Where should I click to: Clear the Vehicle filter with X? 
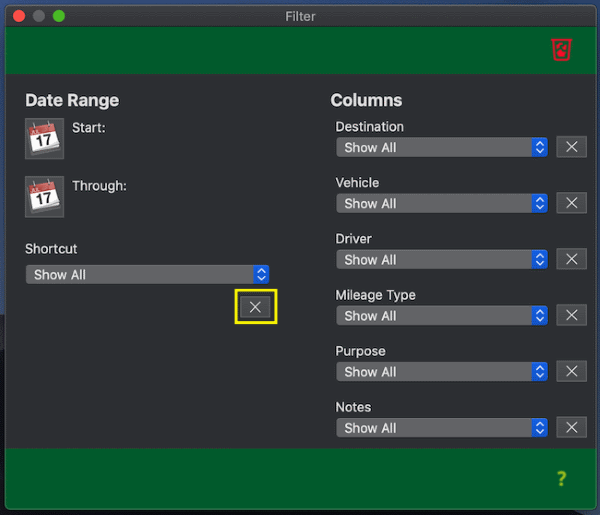coord(571,203)
